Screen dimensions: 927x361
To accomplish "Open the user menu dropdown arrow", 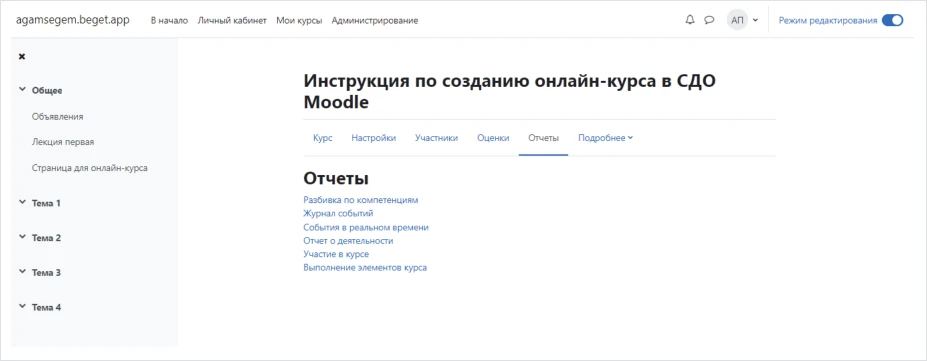I will coord(756,21).
